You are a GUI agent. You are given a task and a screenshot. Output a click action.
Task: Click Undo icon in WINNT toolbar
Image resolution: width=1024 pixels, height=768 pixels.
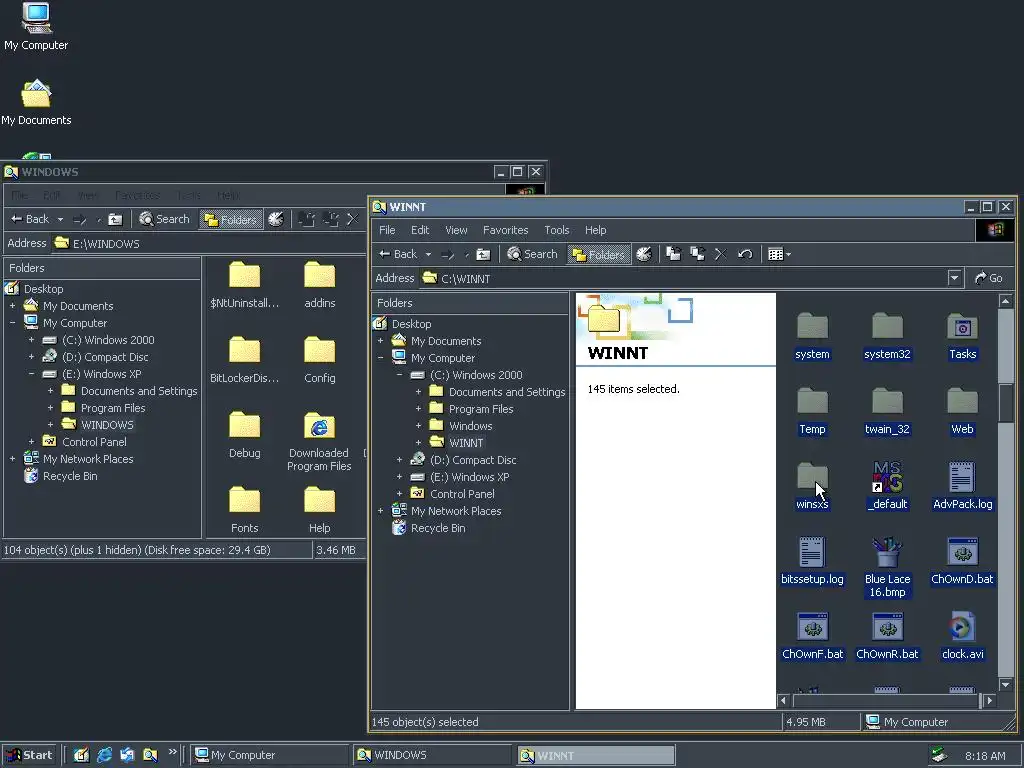pos(745,254)
